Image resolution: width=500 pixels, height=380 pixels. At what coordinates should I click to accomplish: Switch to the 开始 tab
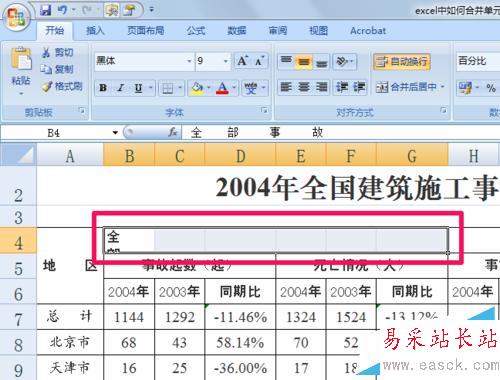54,31
